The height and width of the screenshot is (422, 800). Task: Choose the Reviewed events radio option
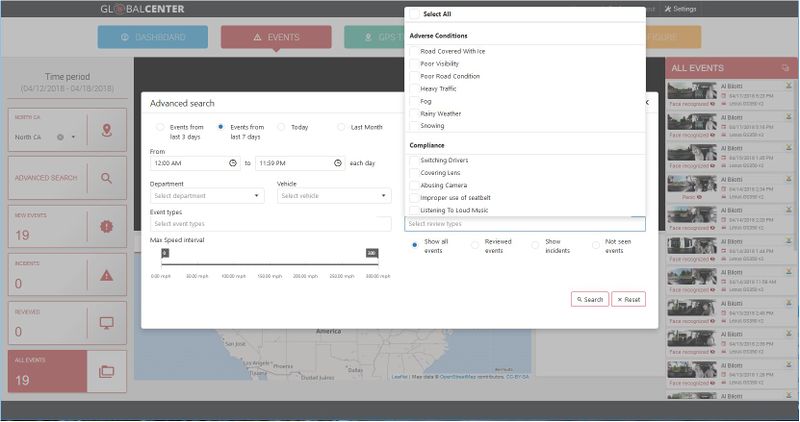(x=476, y=243)
